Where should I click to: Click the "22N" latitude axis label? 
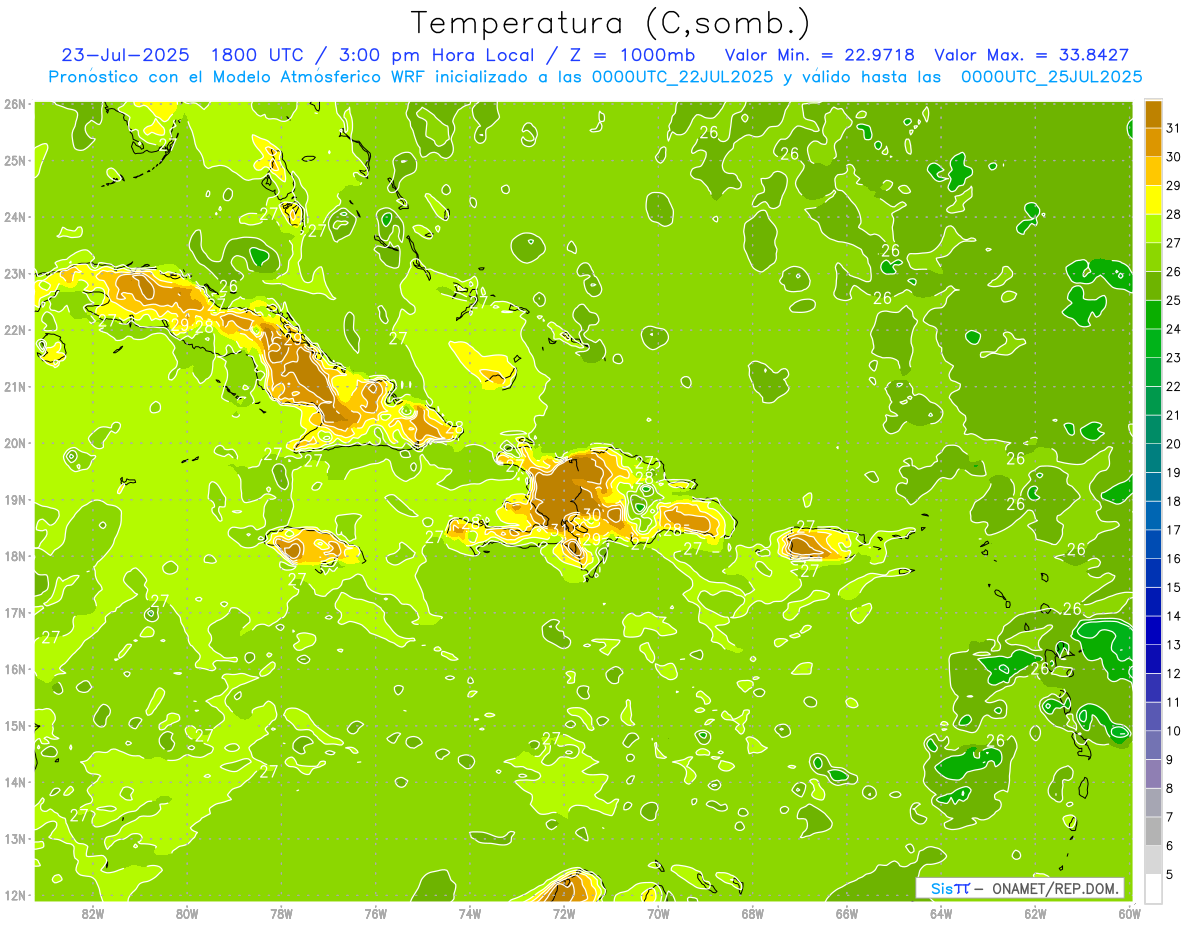tap(15, 330)
